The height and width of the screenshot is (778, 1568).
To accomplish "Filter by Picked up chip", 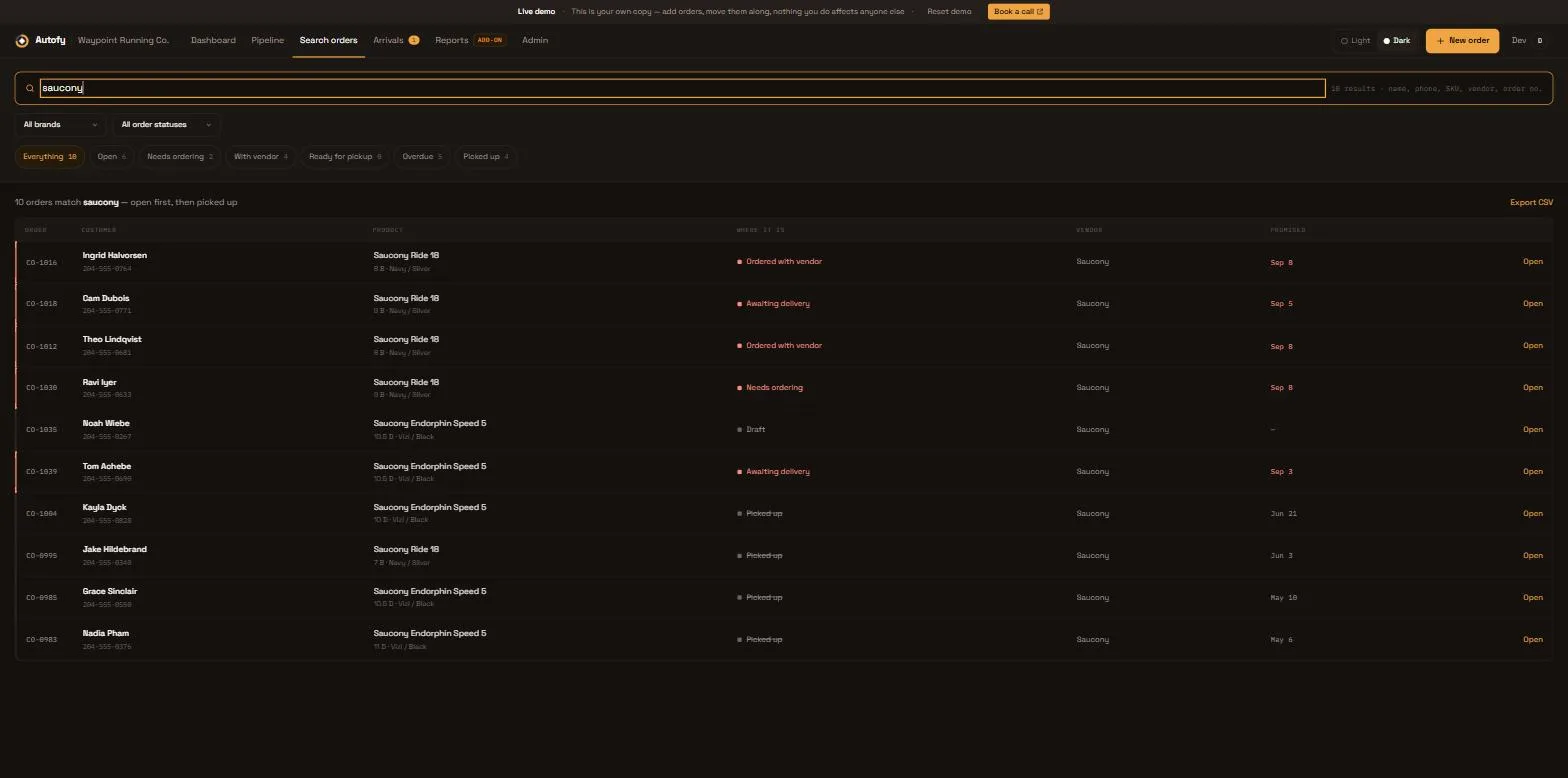I will [485, 157].
